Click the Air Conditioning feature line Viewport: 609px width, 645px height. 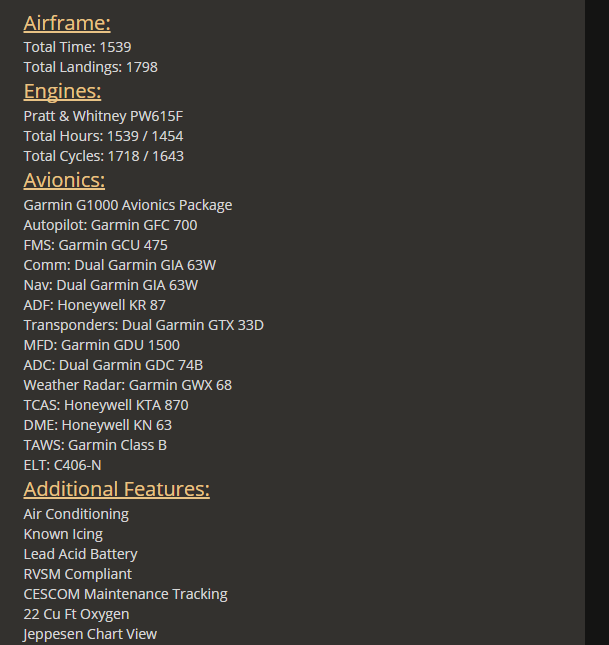[76, 514]
